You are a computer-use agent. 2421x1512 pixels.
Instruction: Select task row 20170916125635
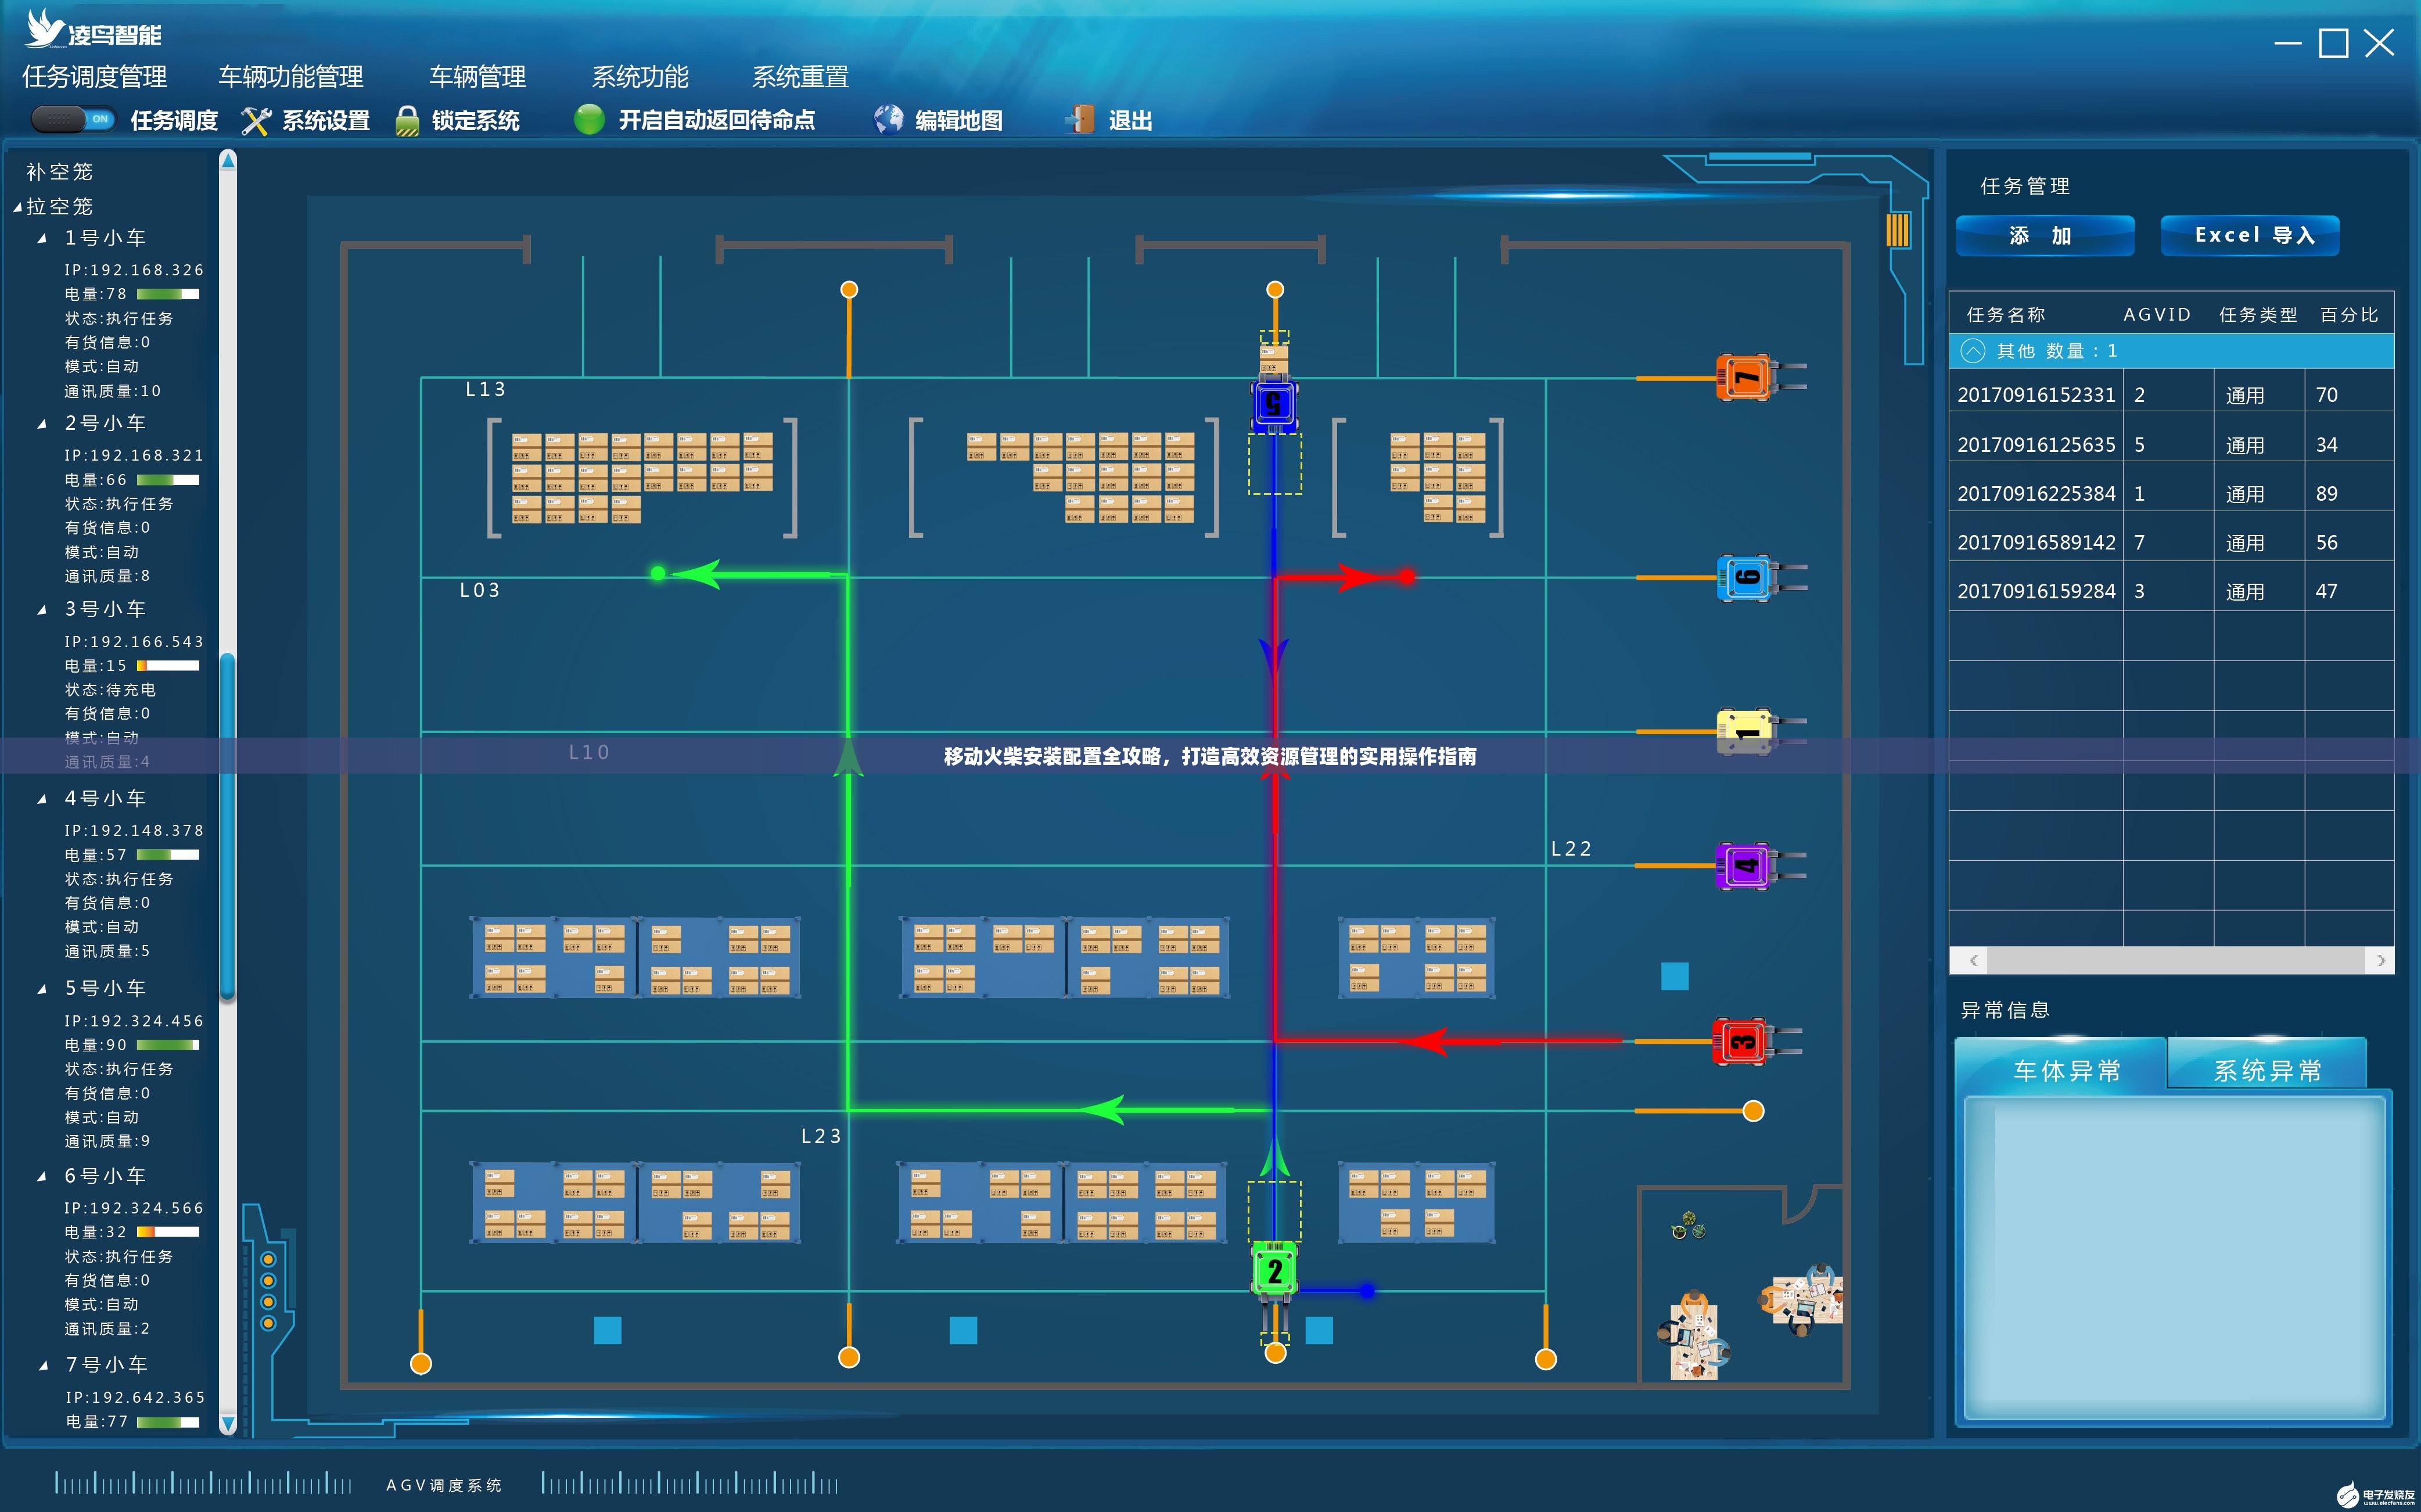[2036, 445]
